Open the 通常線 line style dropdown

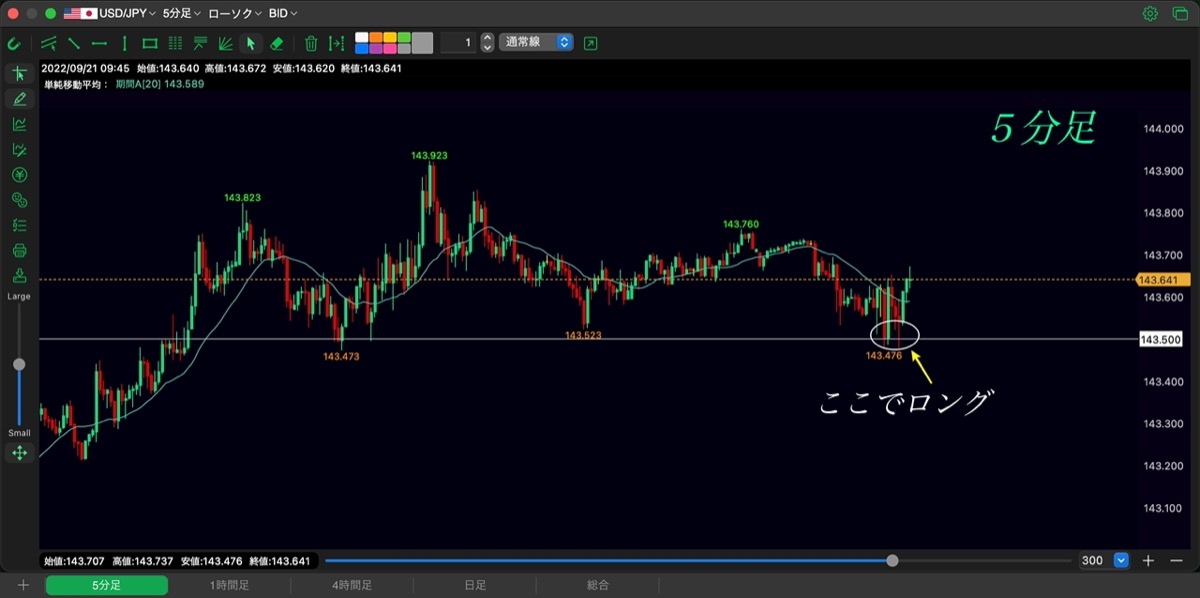point(536,43)
